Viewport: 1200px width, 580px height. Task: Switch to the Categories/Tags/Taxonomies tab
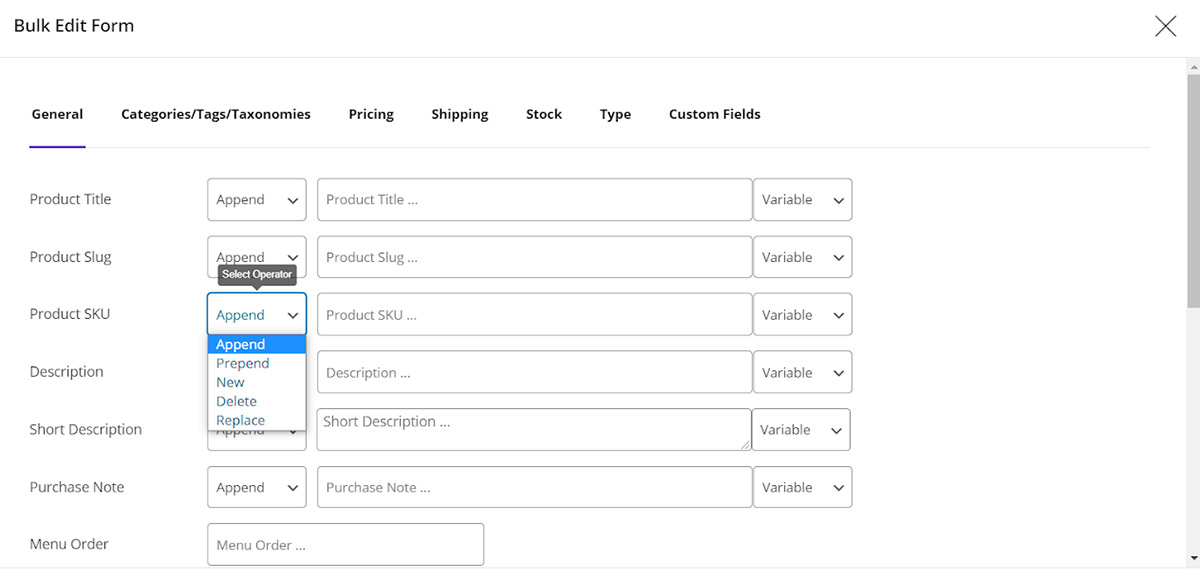click(x=216, y=114)
